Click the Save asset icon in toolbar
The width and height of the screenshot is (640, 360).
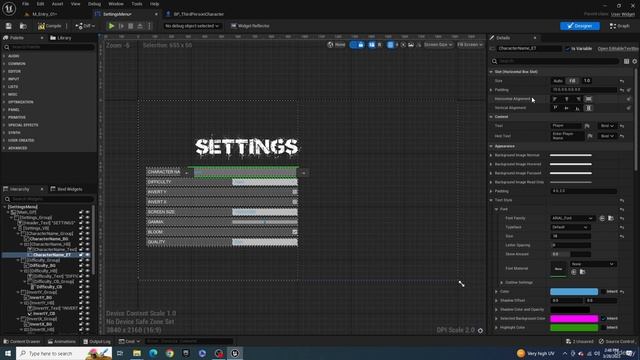(9, 26)
